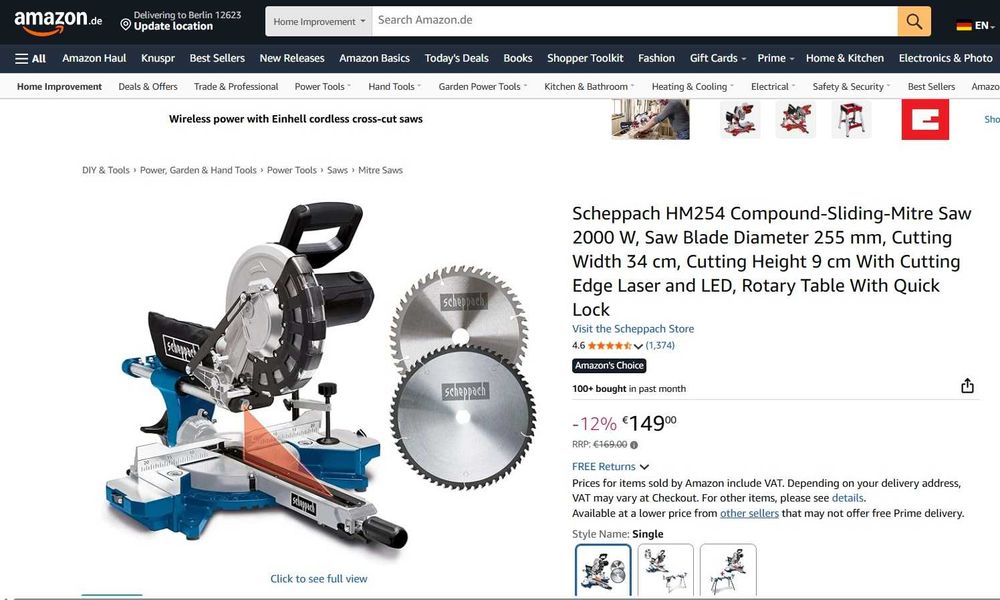Open the All hamburger menu
1000x600 pixels.
tap(30, 59)
